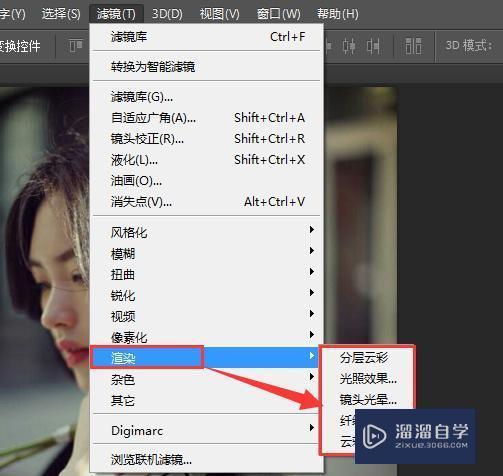The width and height of the screenshot is (503, 476).
Task: Open 镜头光晕... render filter
Action: click(x=367, y=399)
